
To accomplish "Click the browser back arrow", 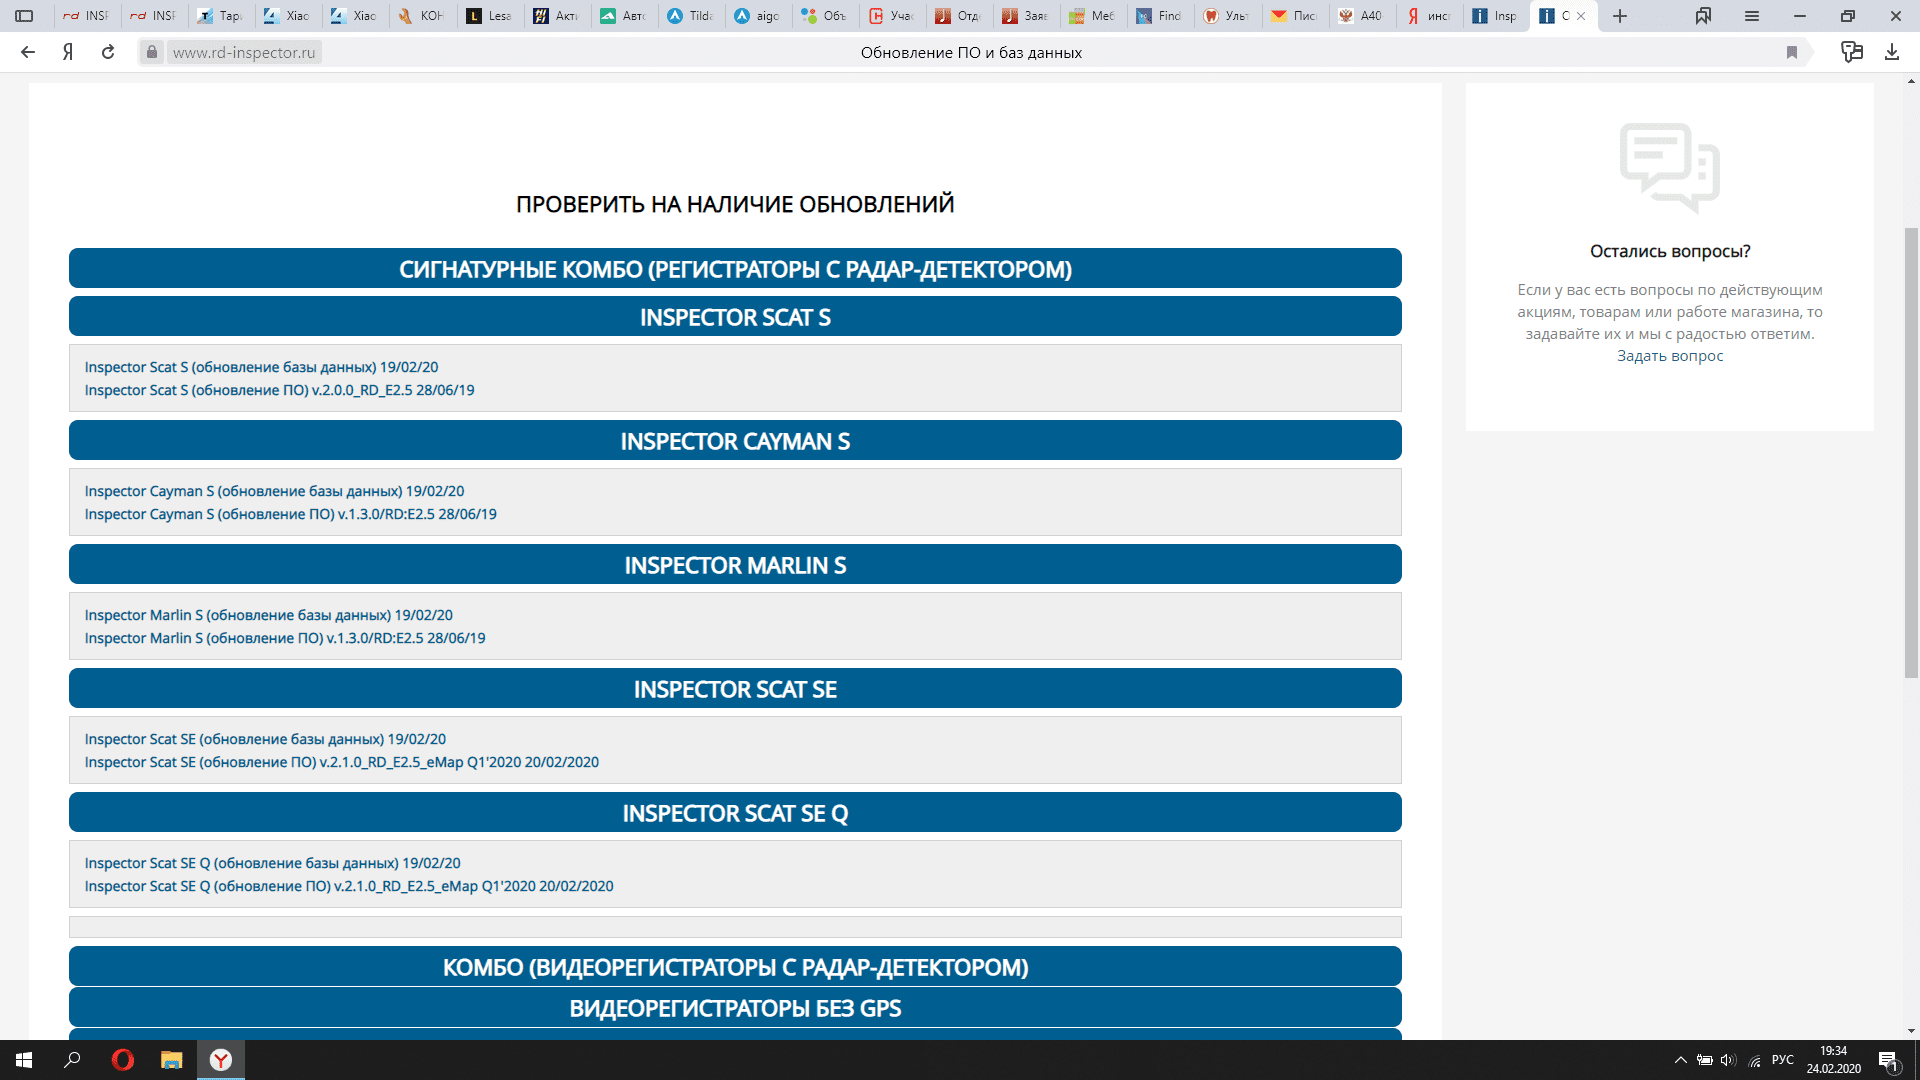I will click(28, 52).
